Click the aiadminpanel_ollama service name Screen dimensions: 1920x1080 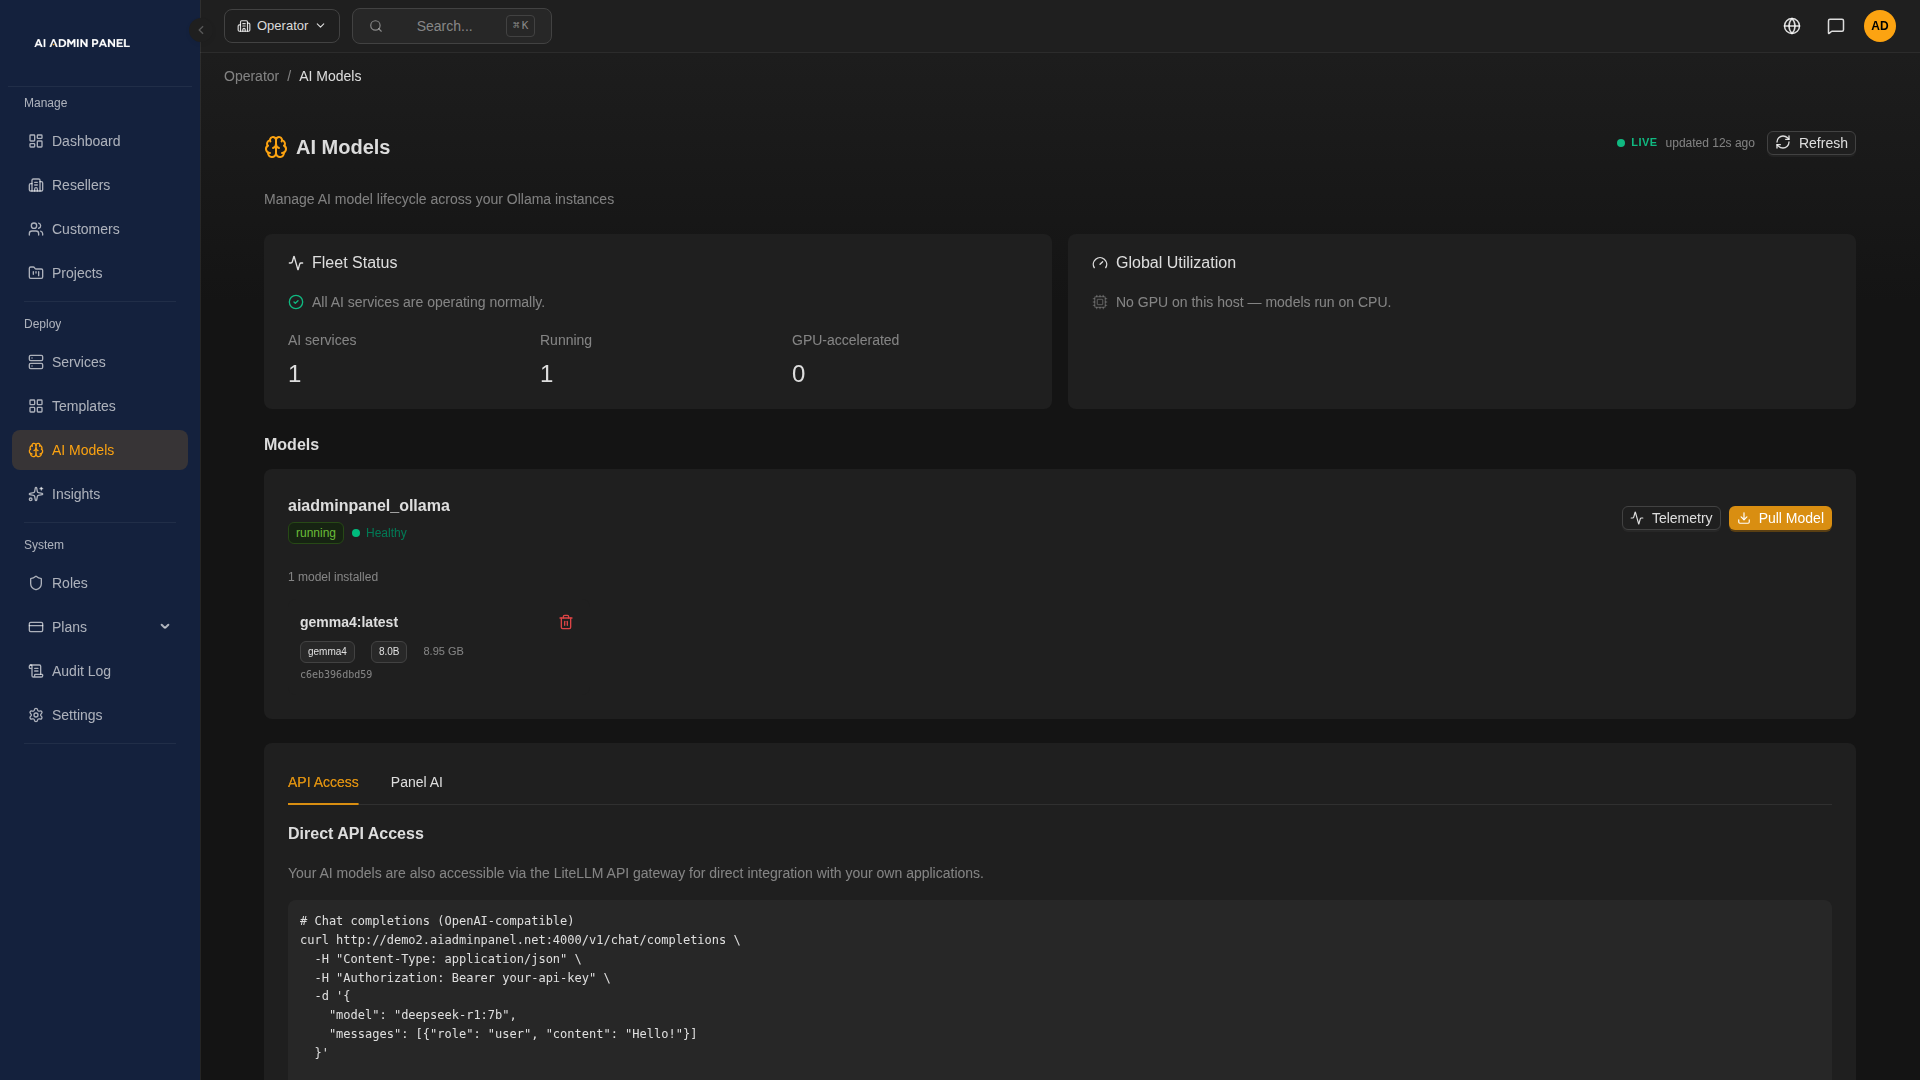[369, 506]
